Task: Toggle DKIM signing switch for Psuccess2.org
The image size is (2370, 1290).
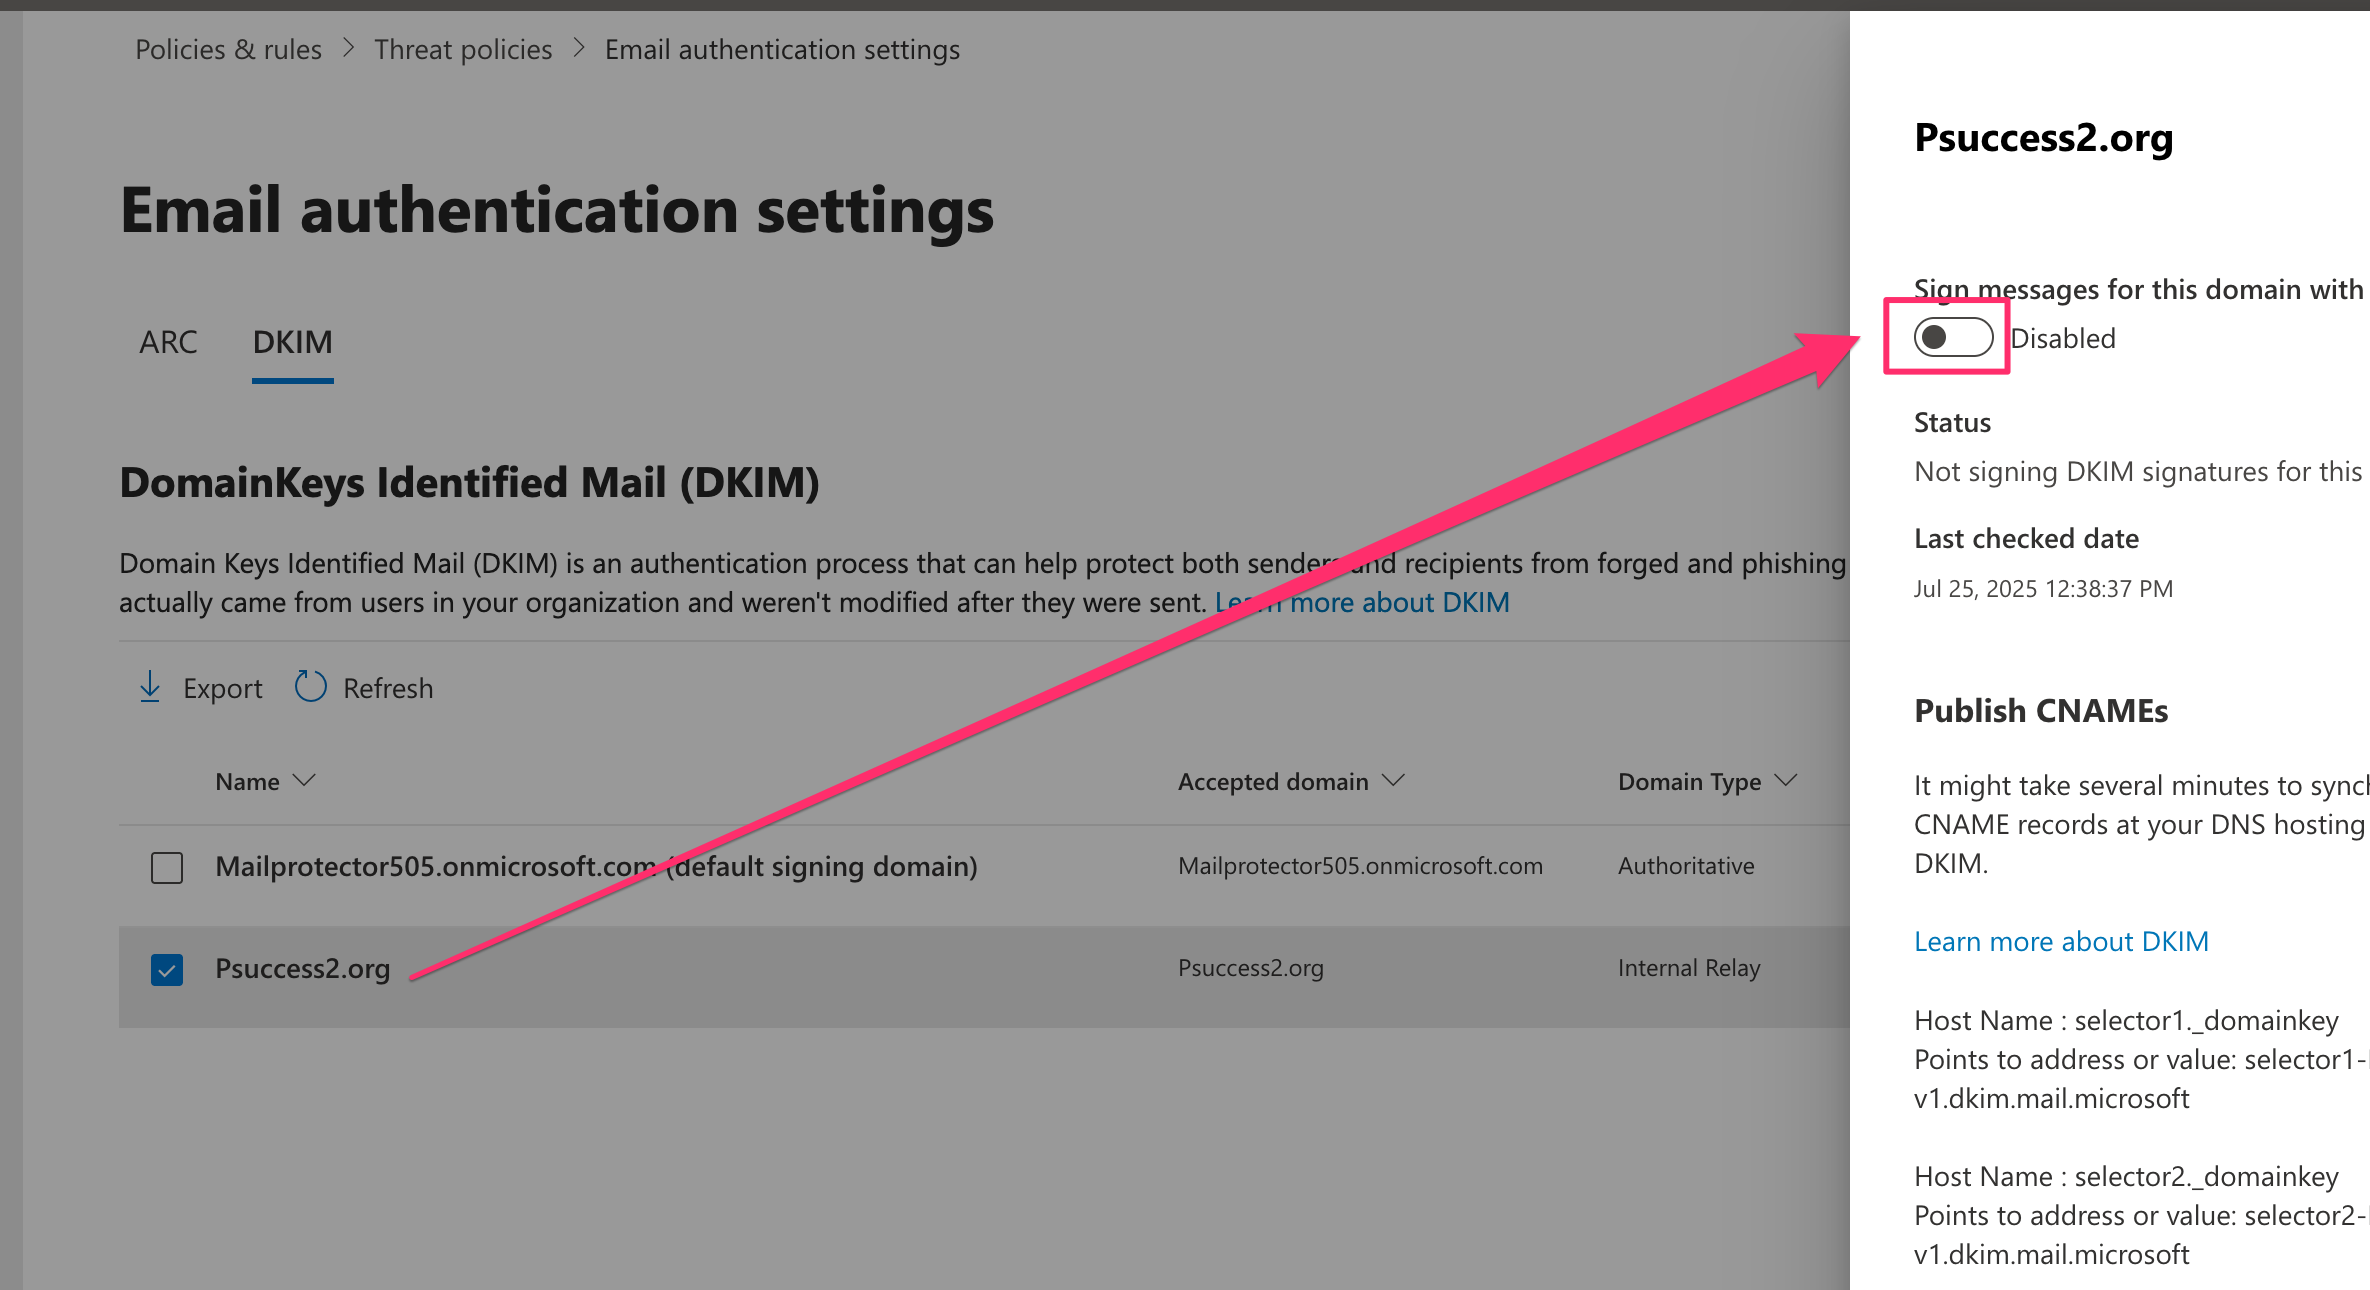Action: (1952, 338)
